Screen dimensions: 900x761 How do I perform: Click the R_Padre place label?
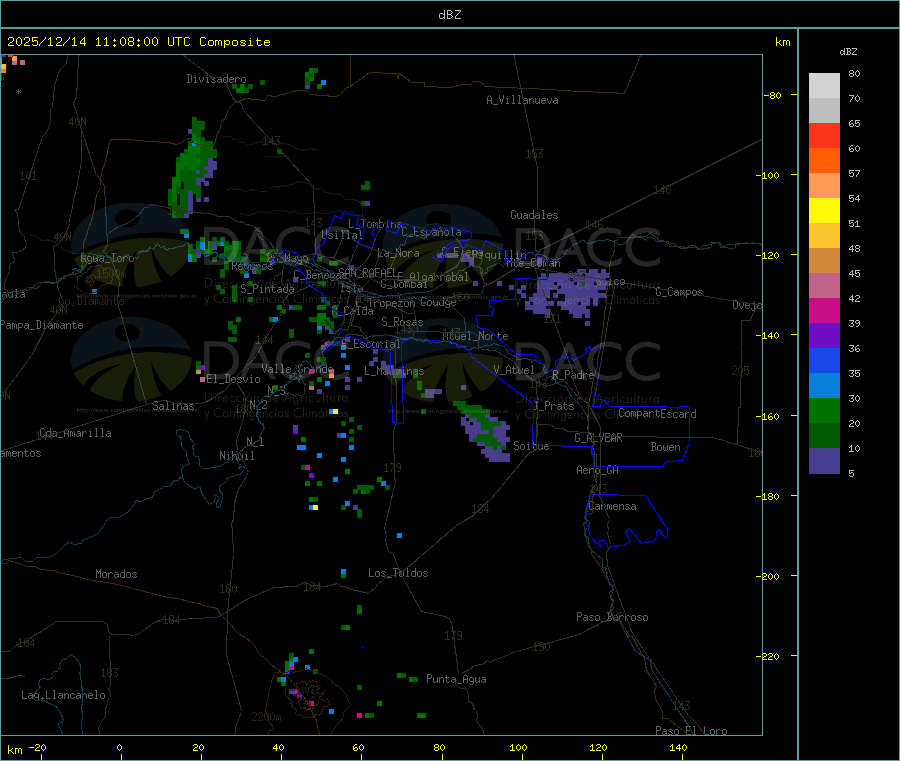click(x=573, y=375)
